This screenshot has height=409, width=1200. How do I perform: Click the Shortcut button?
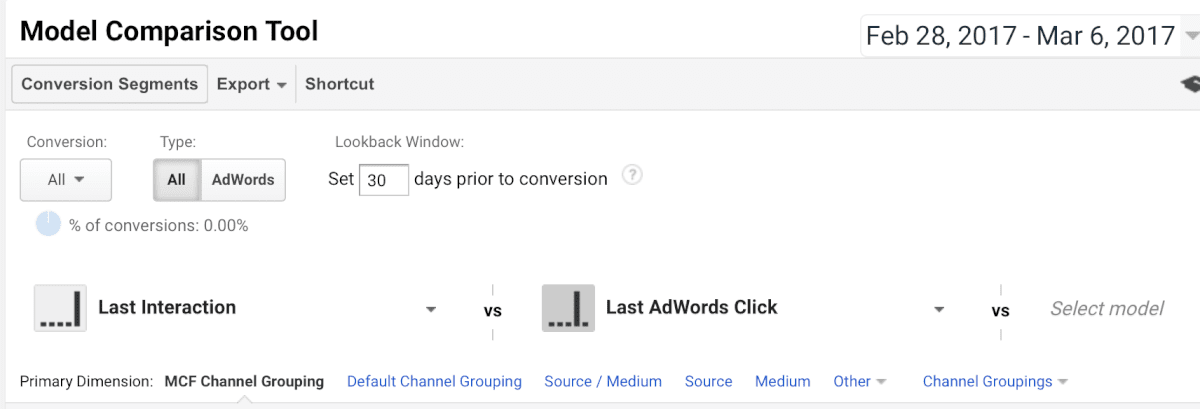tap(340, 84)
